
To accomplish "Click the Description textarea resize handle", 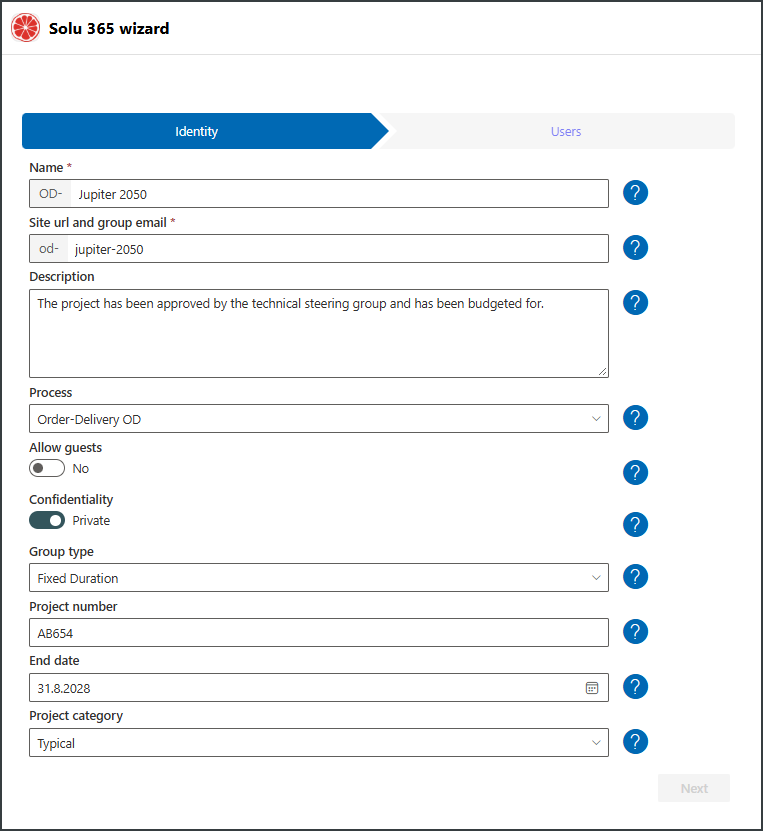I will tap(603, 372).
